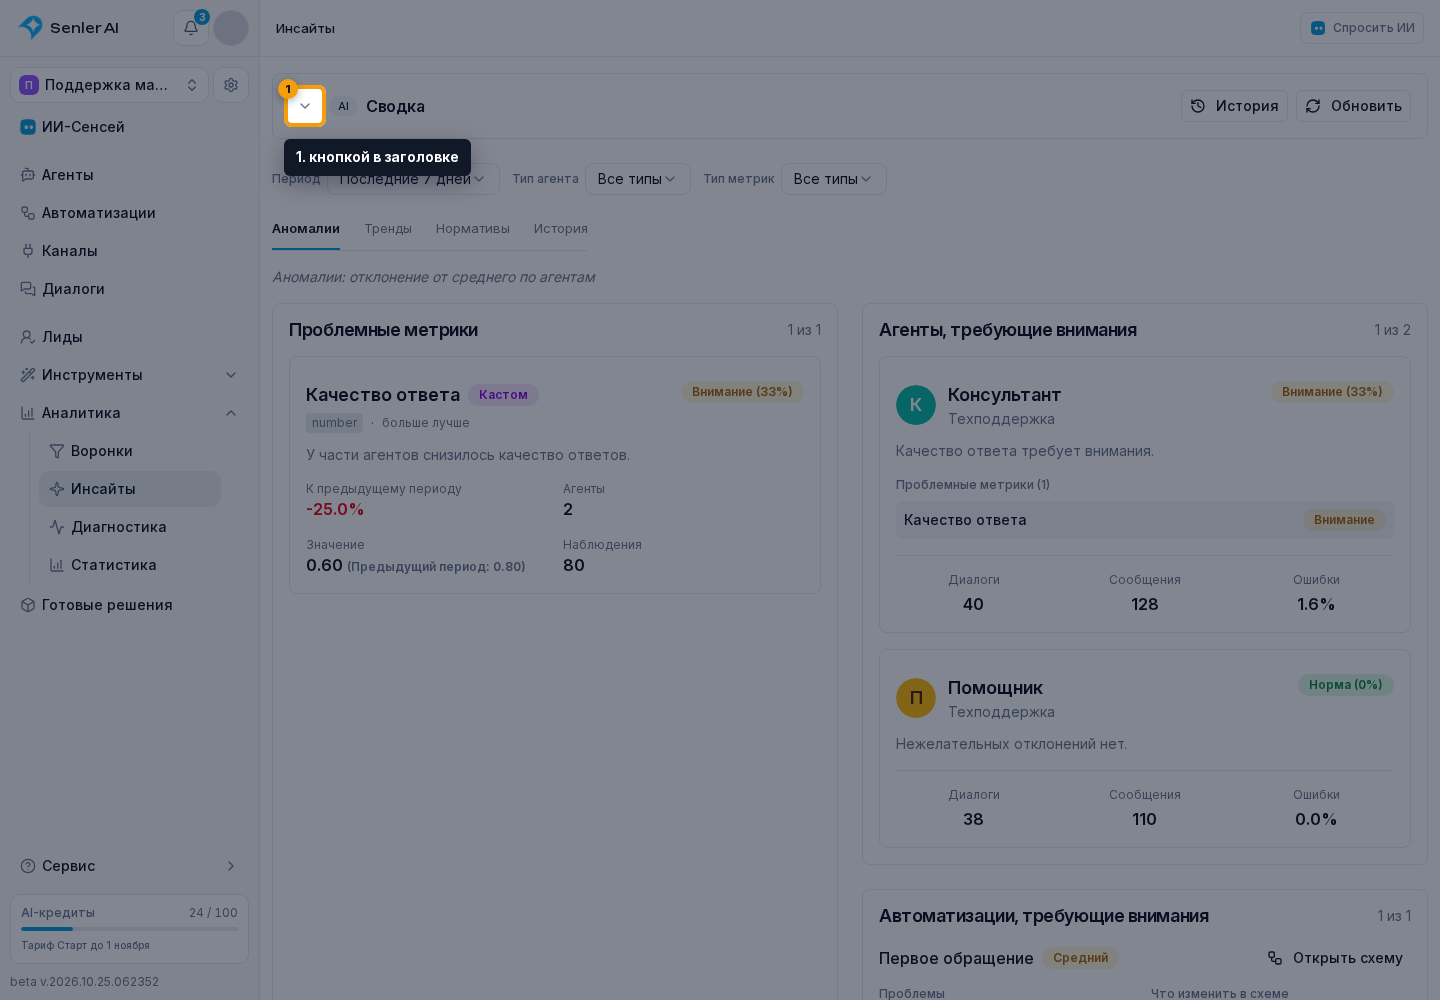
Task: Click the История button in header
Action: (x=1235, y=106)
